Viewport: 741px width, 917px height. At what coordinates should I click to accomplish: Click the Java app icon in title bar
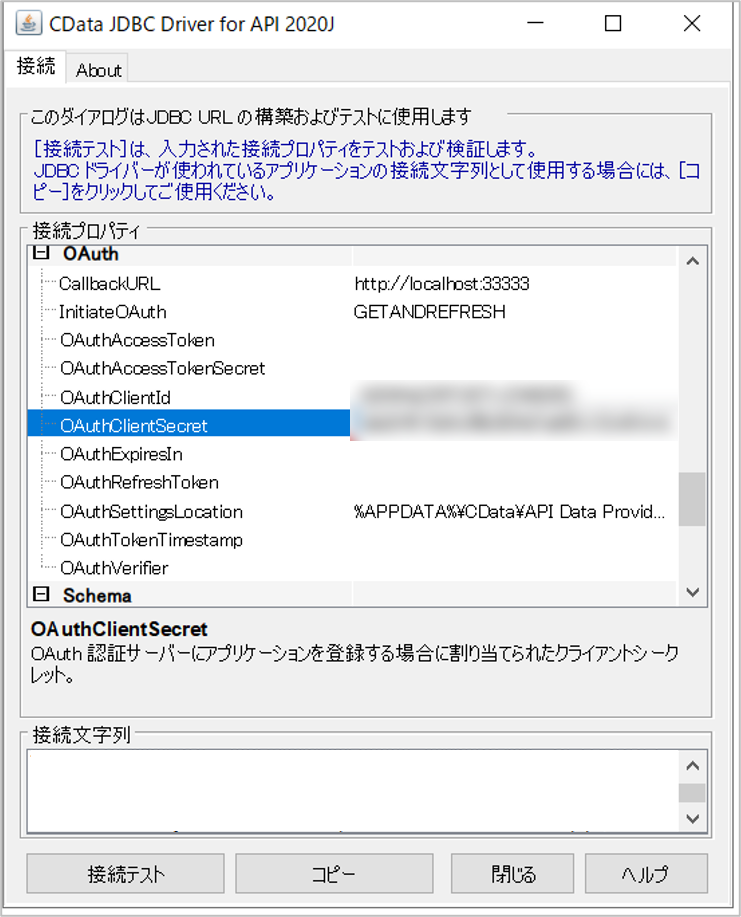click(x=28, y=23)
